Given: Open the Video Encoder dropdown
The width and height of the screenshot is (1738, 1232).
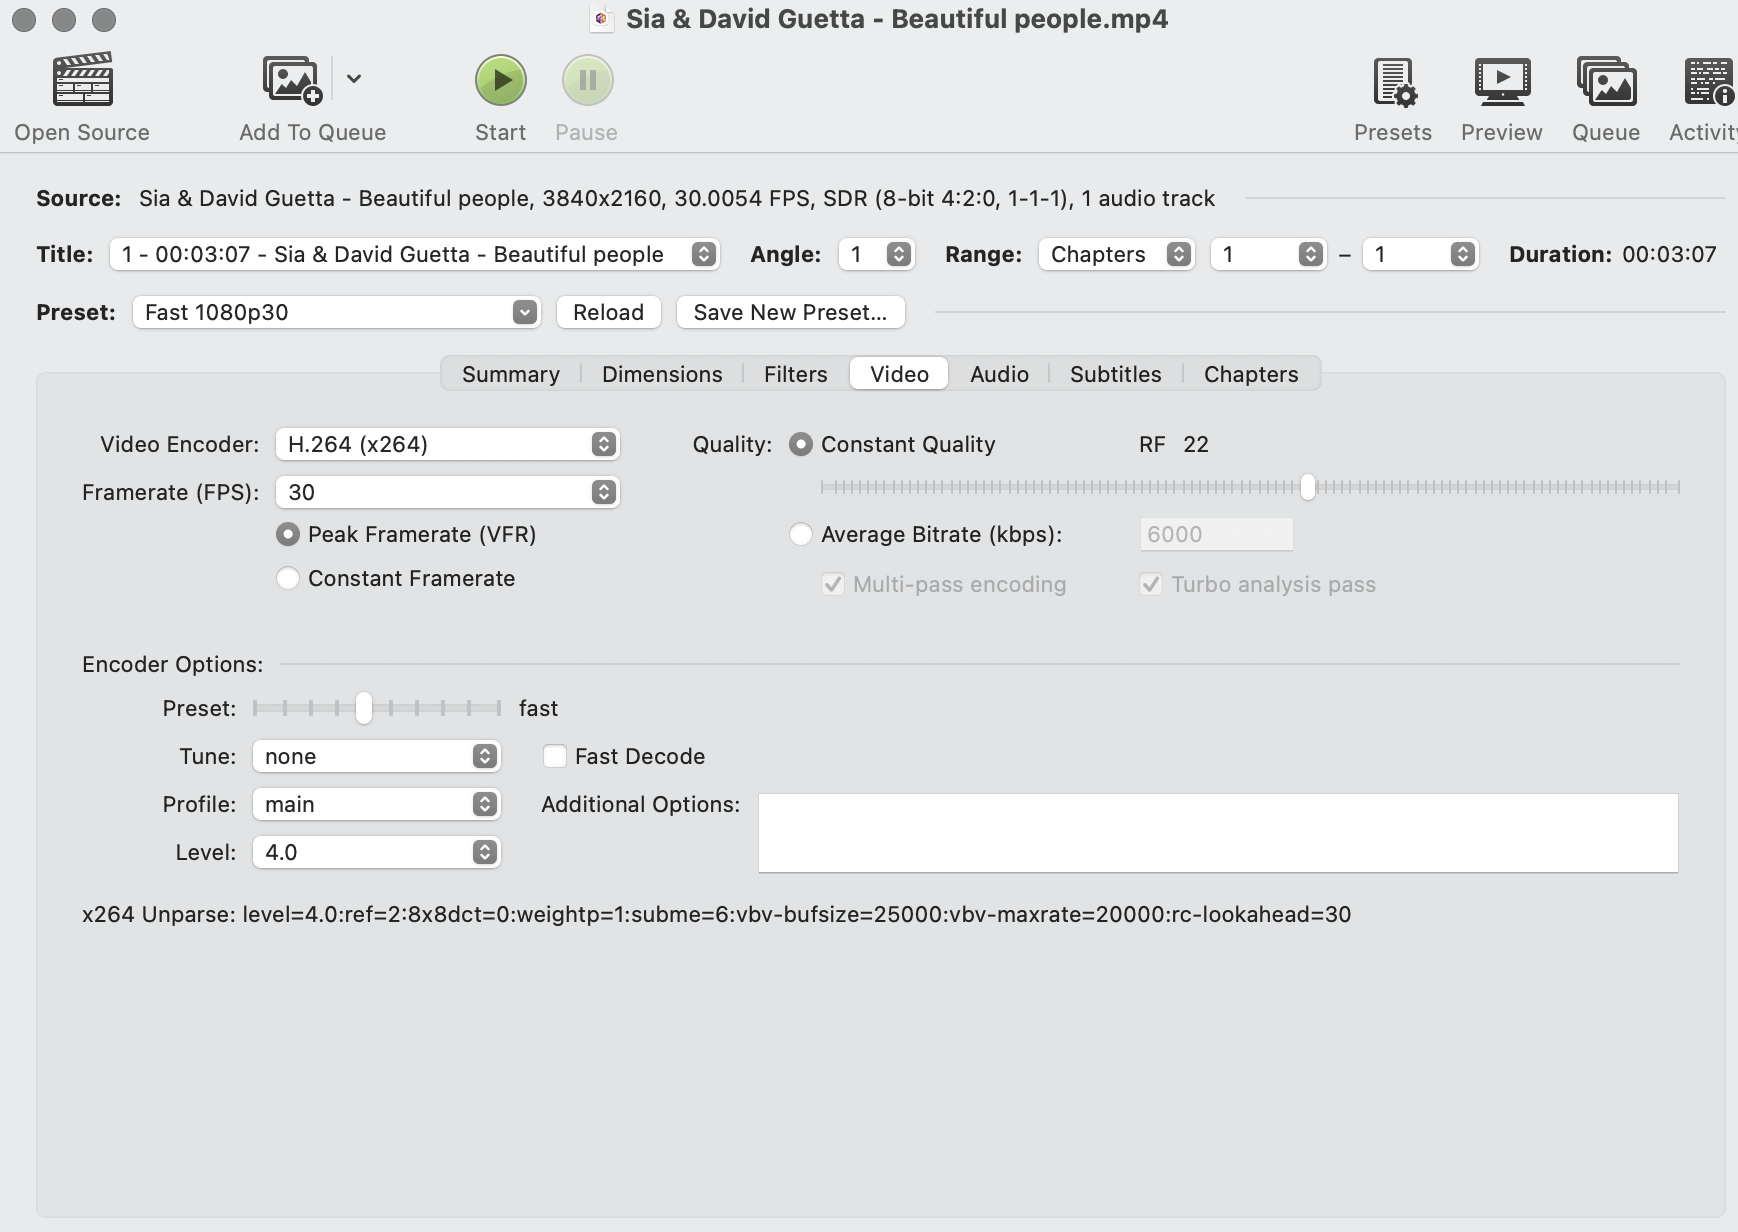Looking at the screenshot, I should [x=447, y=444].
